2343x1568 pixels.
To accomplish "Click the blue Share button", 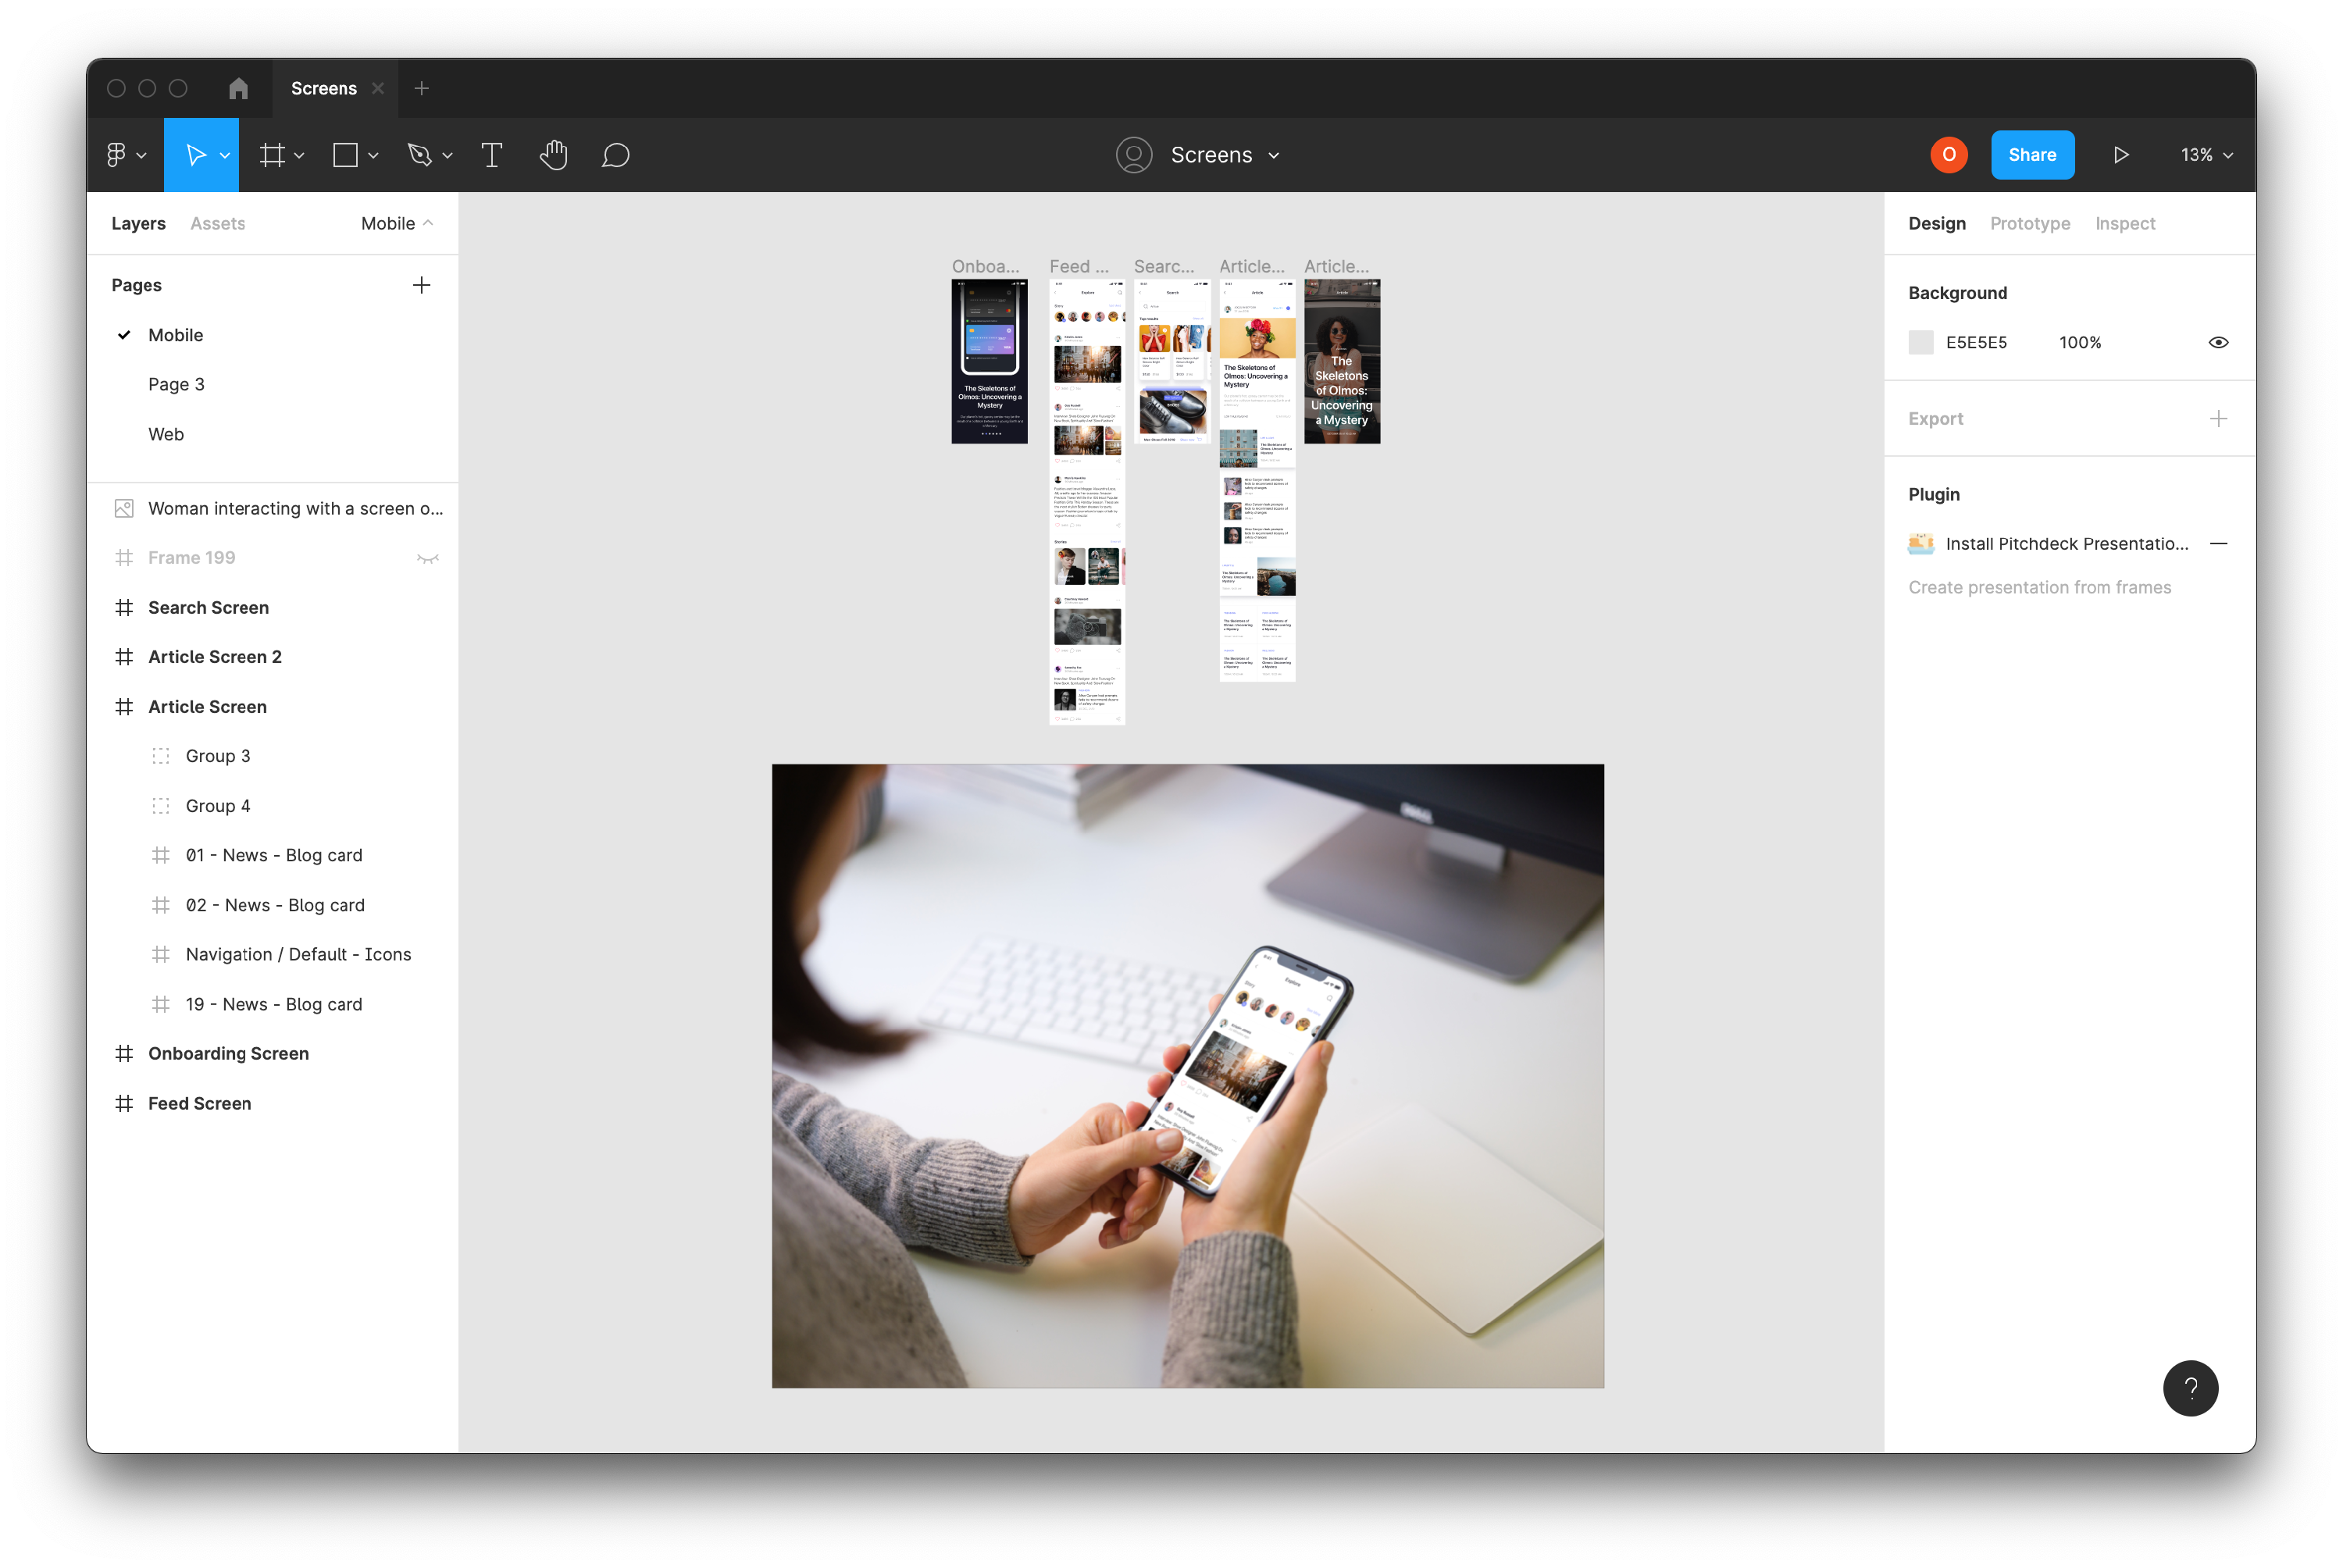I will [2031, 155].
